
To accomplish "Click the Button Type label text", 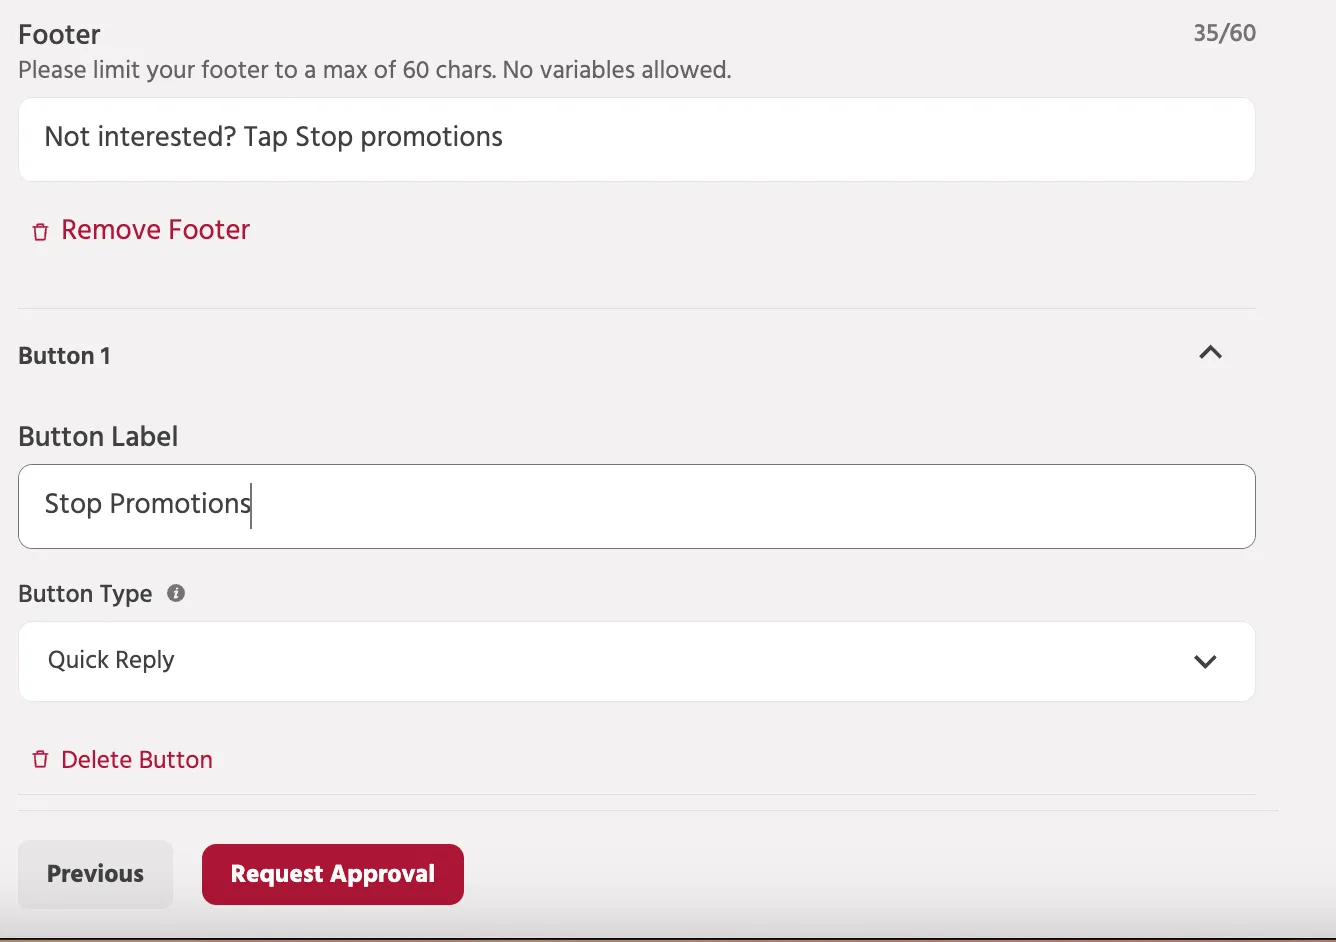I will pyautogui.click(x=85, y=594).
